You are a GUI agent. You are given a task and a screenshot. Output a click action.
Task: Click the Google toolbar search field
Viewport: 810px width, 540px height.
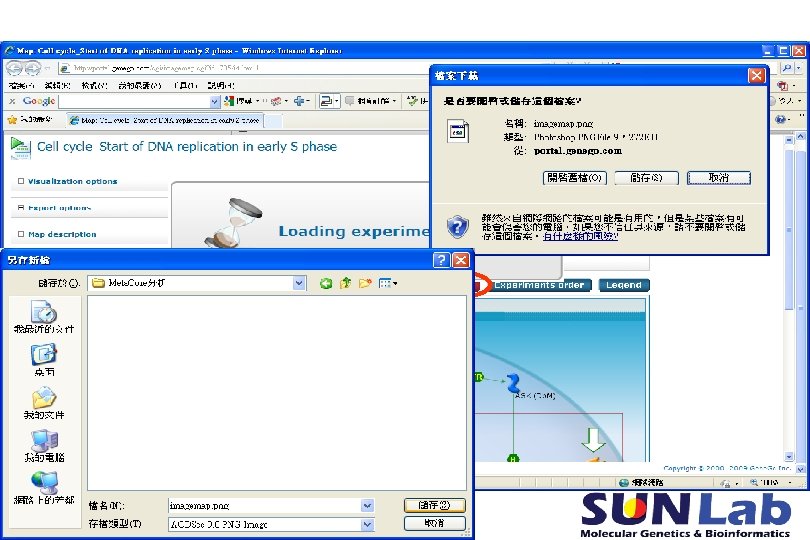134,101
